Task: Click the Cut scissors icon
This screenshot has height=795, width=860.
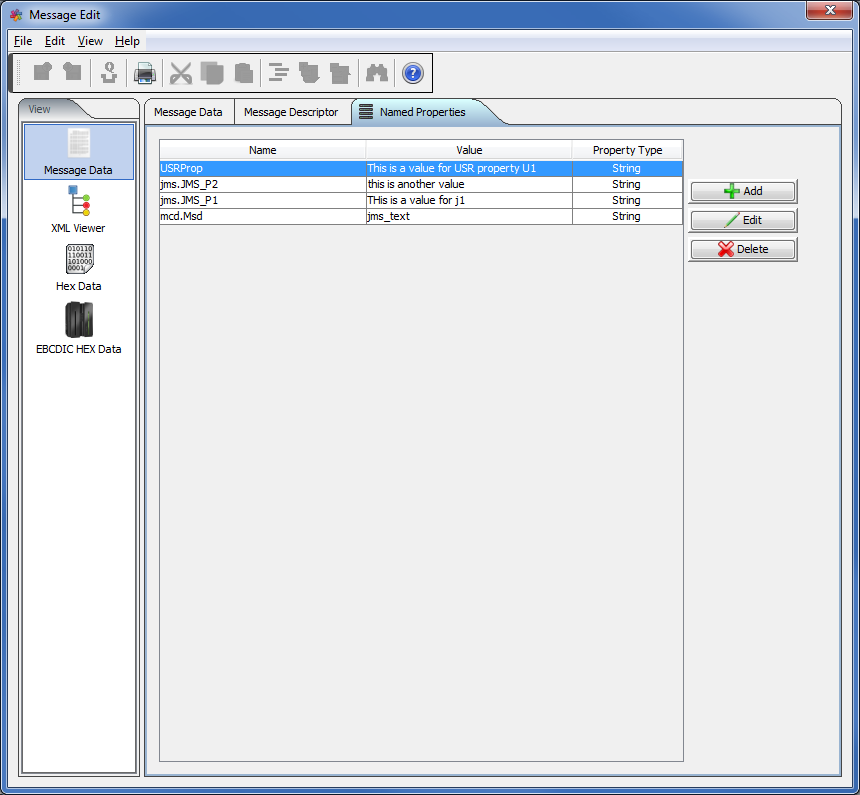Action: point(180,73)
